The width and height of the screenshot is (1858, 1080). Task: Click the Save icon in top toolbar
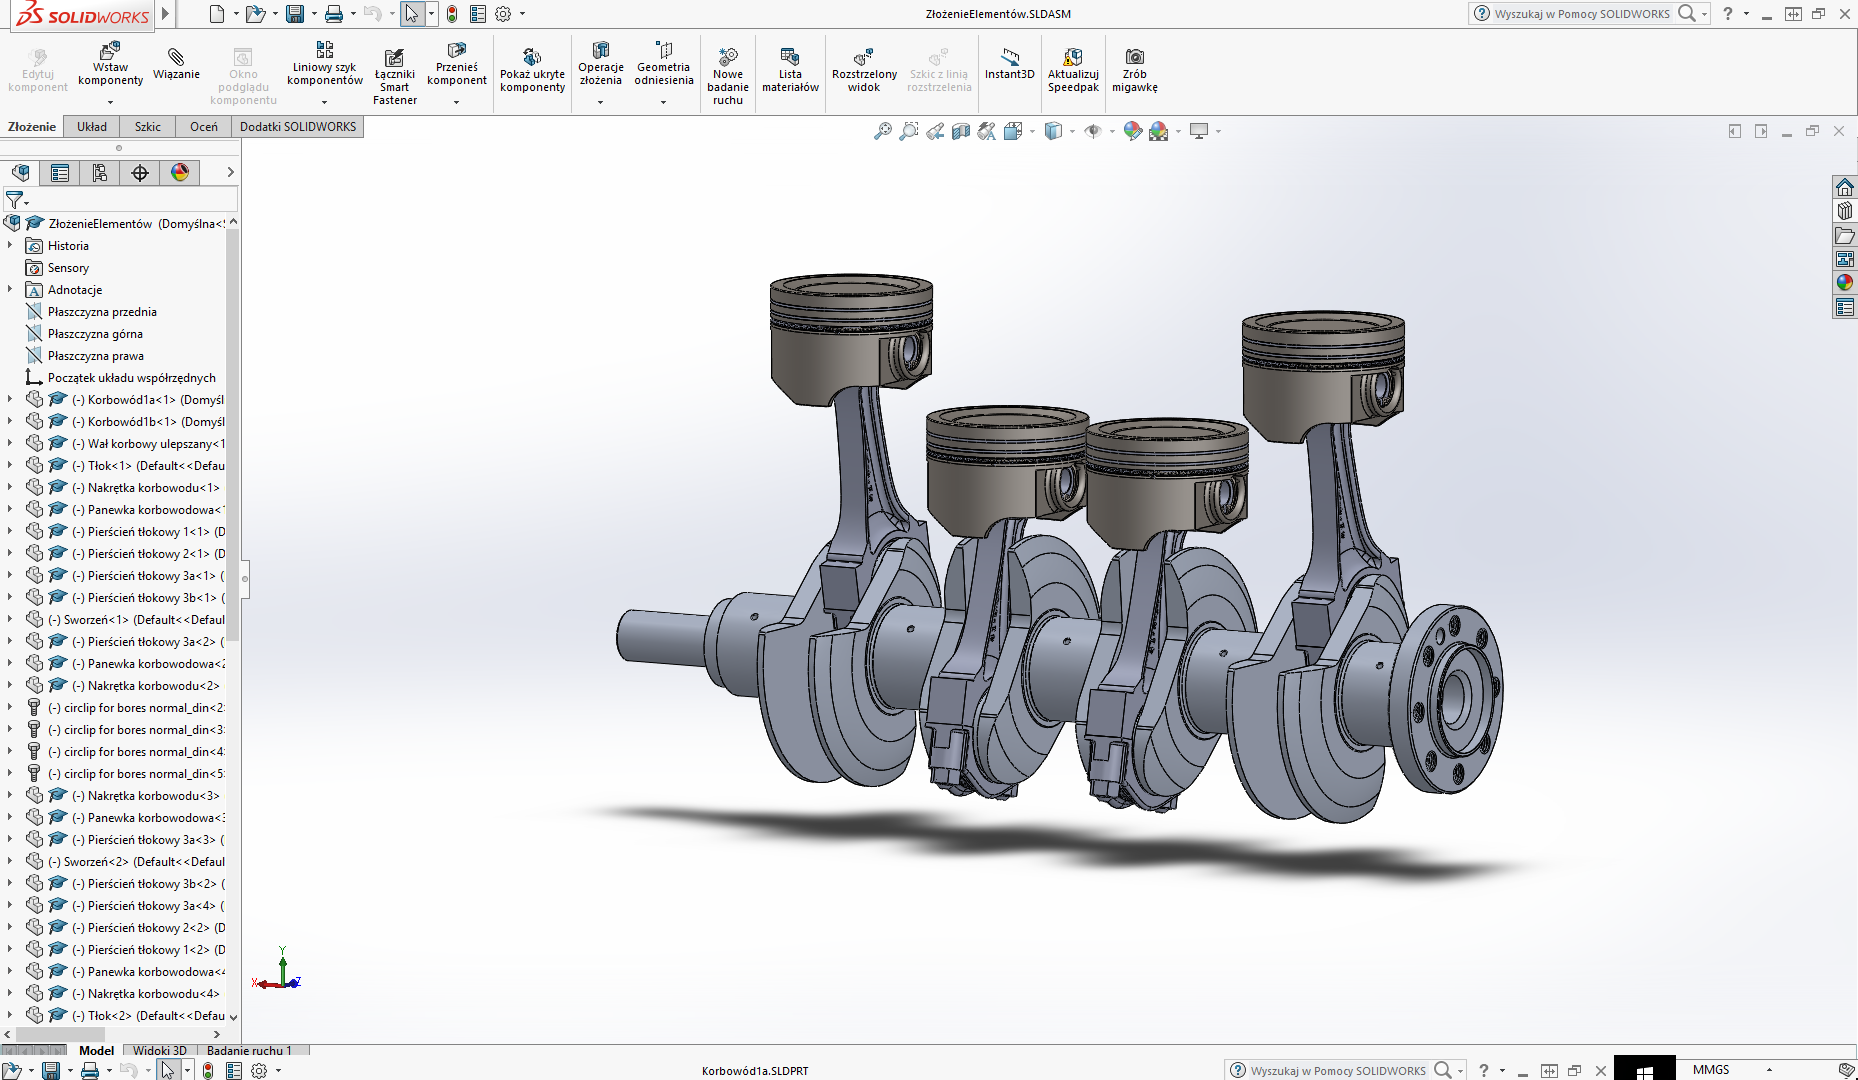294,14
